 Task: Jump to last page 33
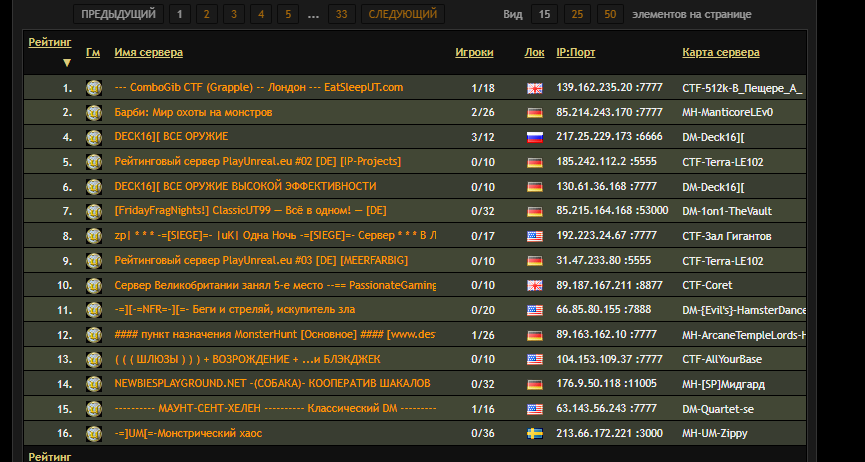341,14
